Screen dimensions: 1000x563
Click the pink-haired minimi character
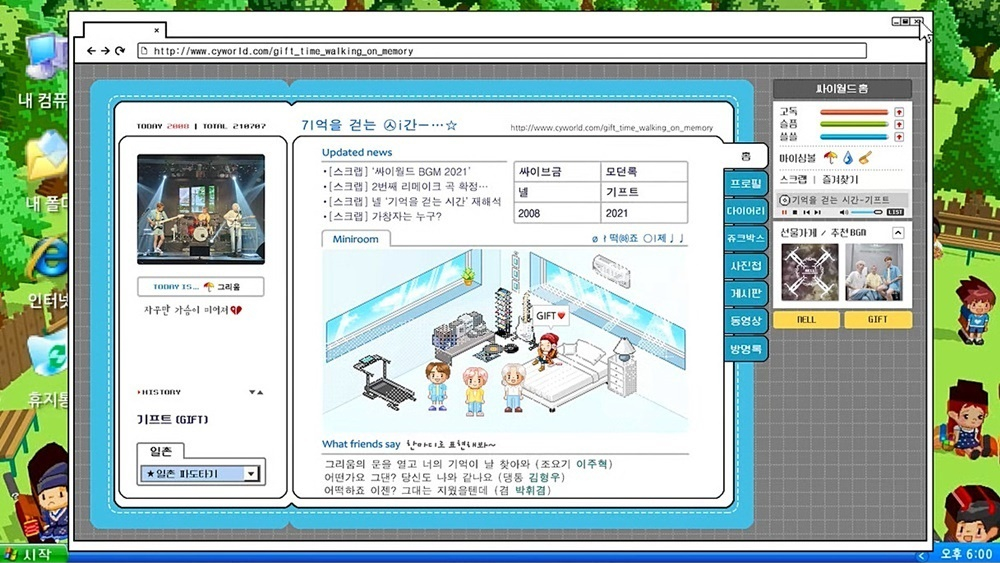click(x=474, y=391)
